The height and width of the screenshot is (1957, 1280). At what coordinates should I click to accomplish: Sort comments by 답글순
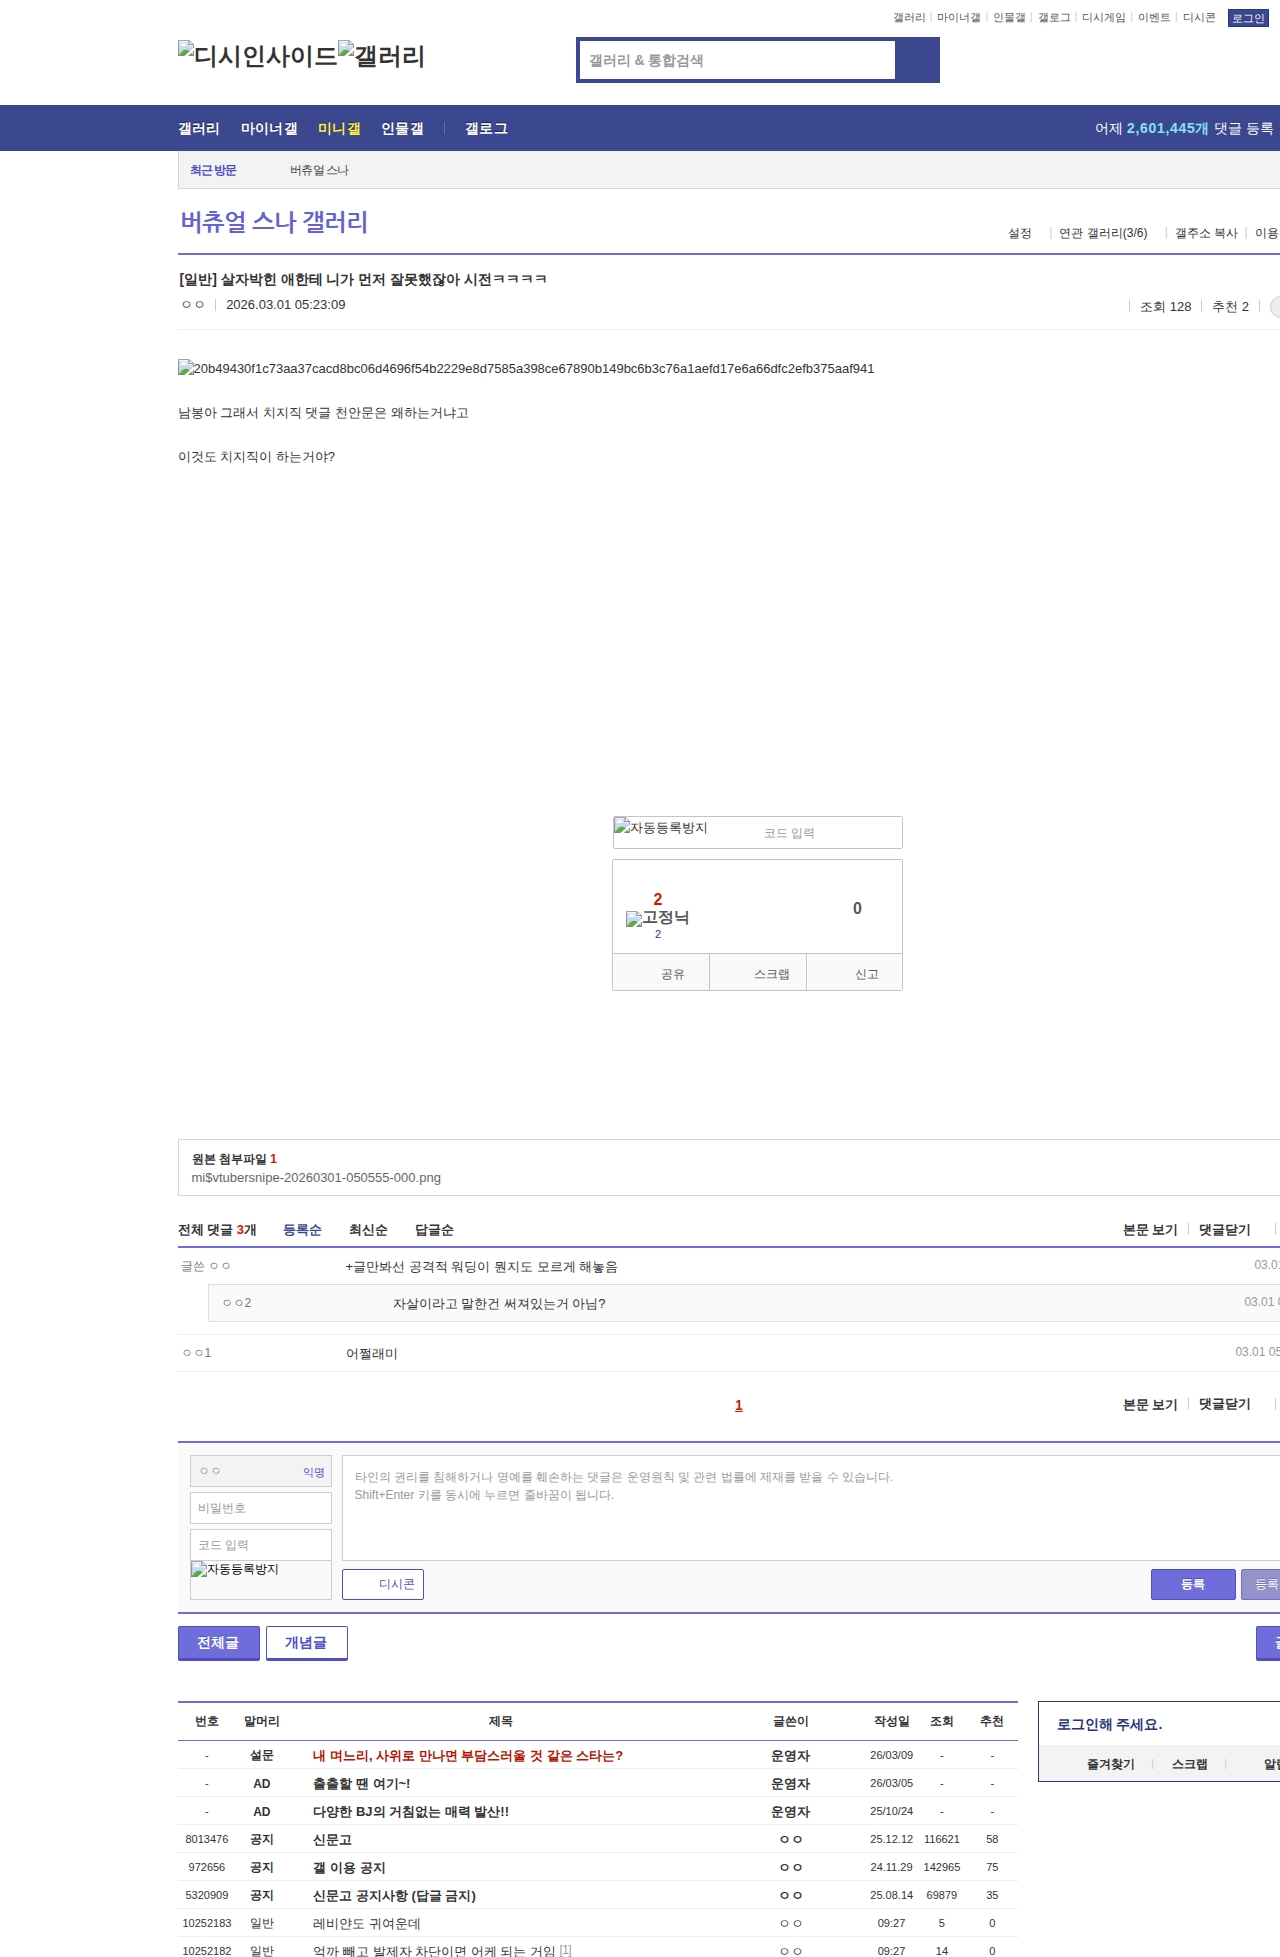434,1230
